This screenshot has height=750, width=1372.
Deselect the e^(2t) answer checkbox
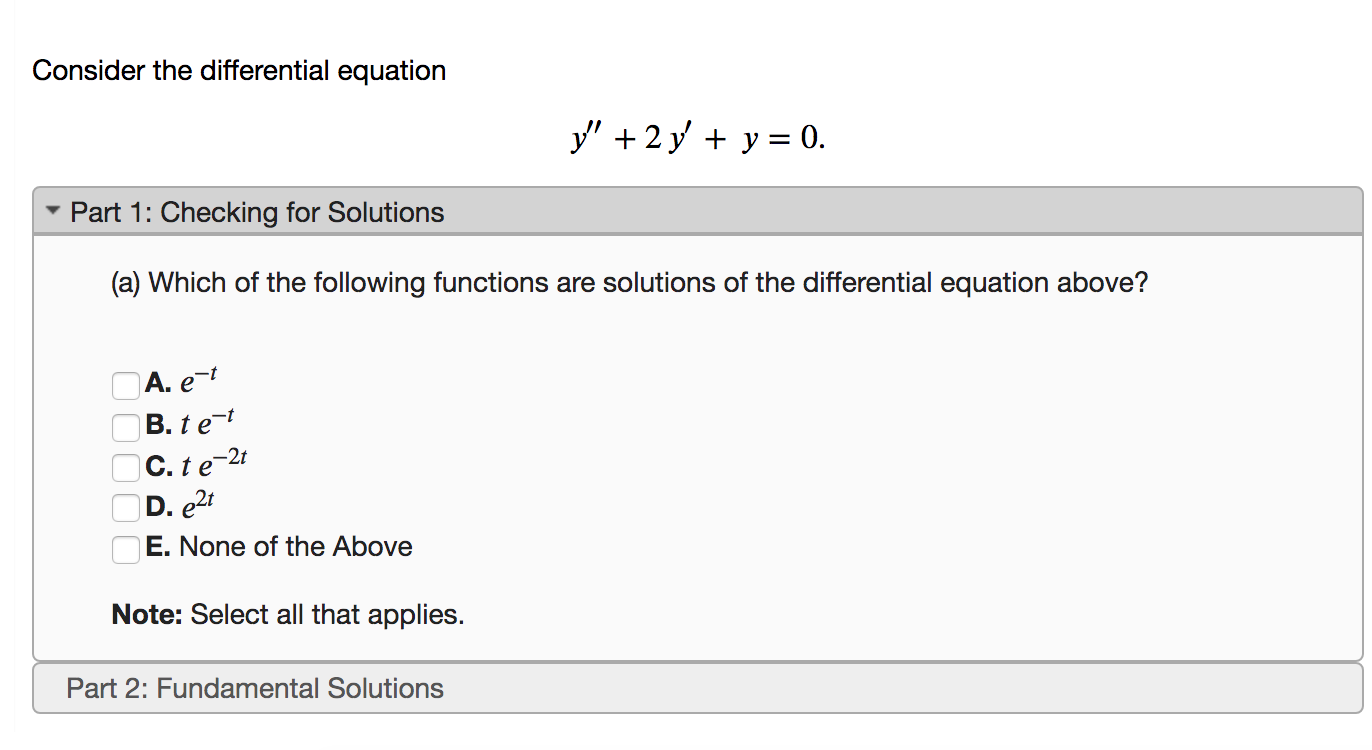(125, 507)
